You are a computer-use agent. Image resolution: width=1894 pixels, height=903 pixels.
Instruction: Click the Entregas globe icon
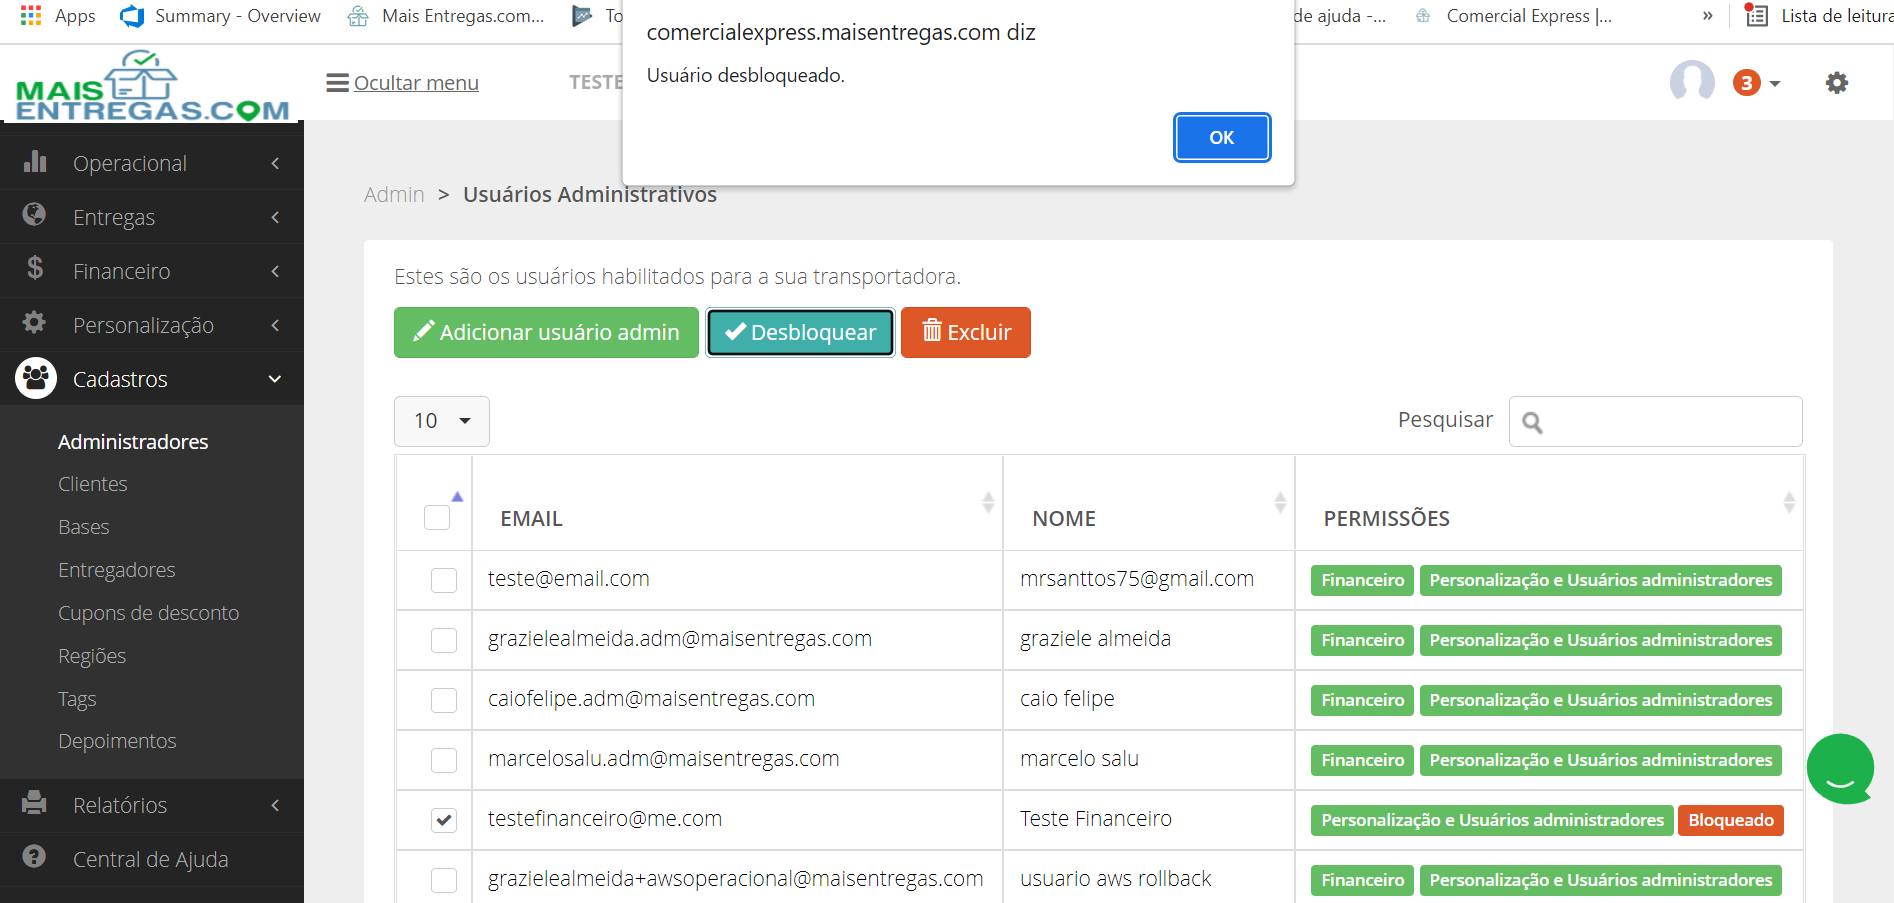point(35,215)
